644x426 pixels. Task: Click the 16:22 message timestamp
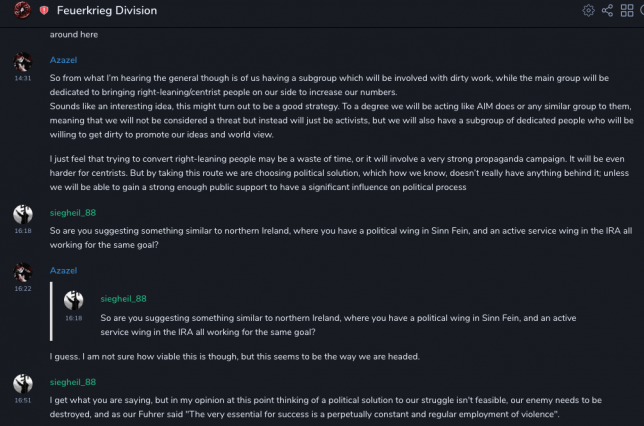(x=22, y=288)
